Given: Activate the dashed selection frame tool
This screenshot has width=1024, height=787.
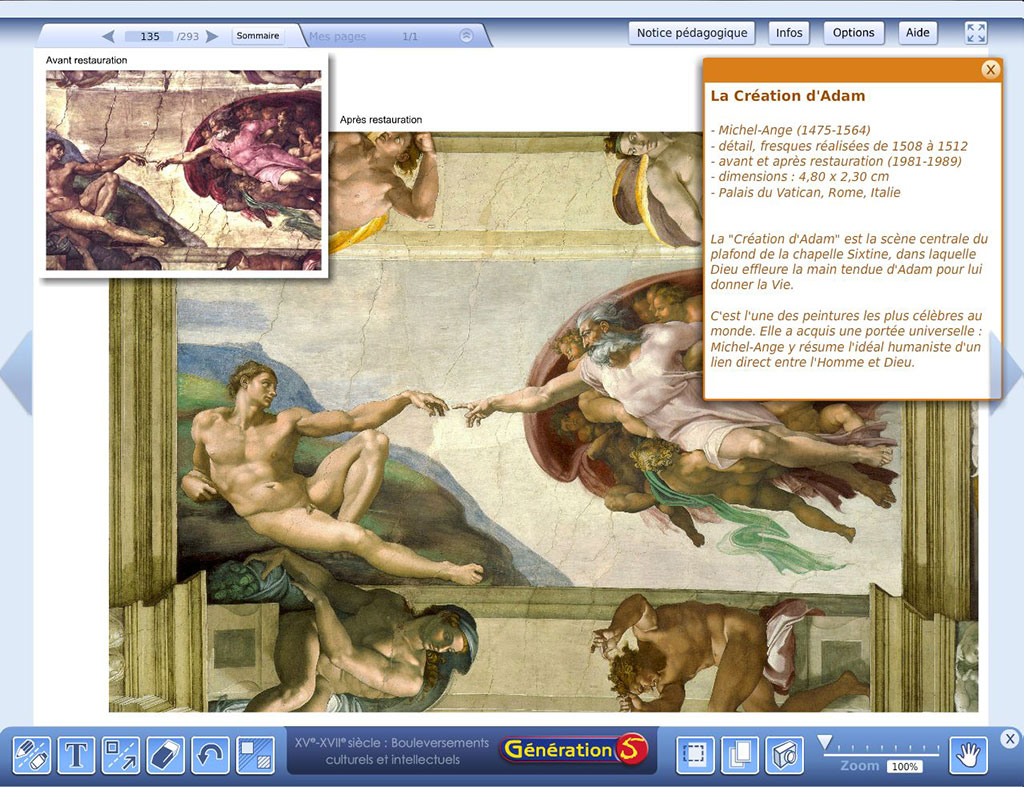Looking at the screenshot, I should pos(694,755).
